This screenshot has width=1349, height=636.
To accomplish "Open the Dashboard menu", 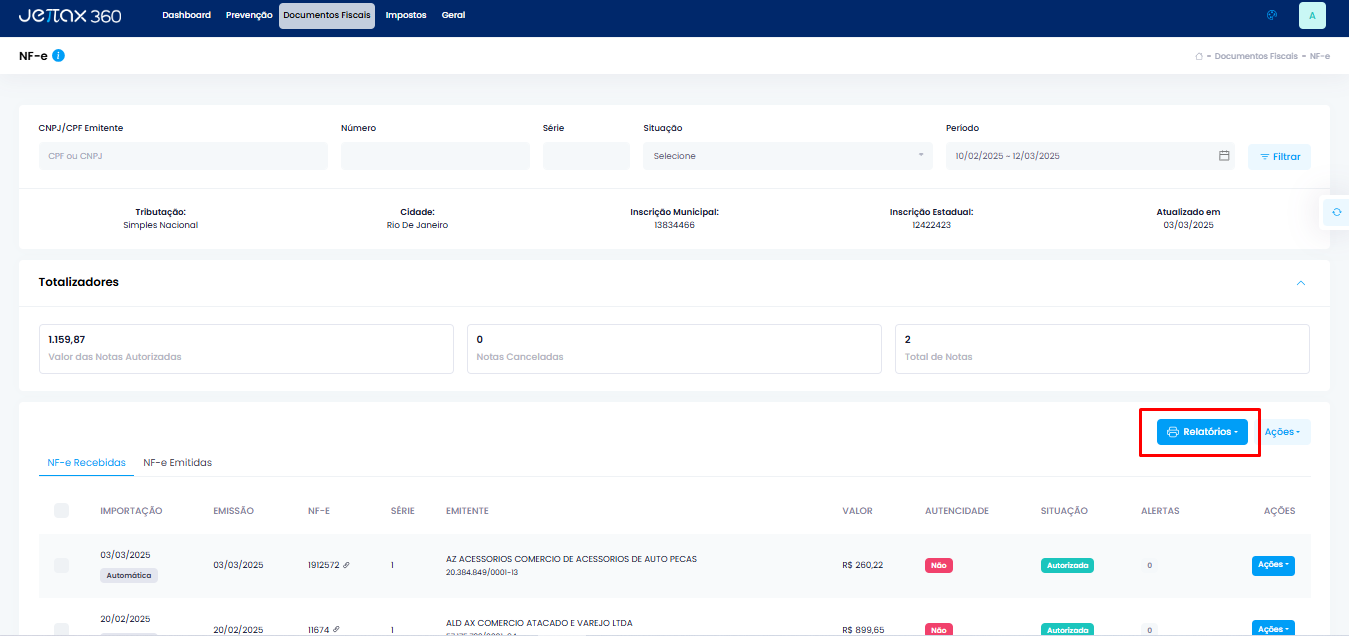I will click(187, 15).
